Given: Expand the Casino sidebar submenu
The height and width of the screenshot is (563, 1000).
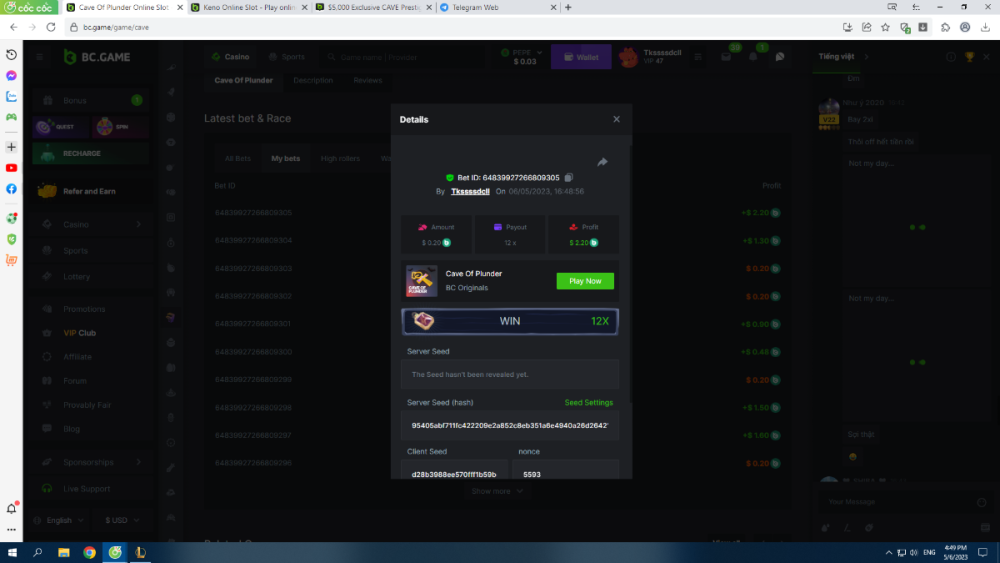Looking at the screenshot, I should pos(138,225).
